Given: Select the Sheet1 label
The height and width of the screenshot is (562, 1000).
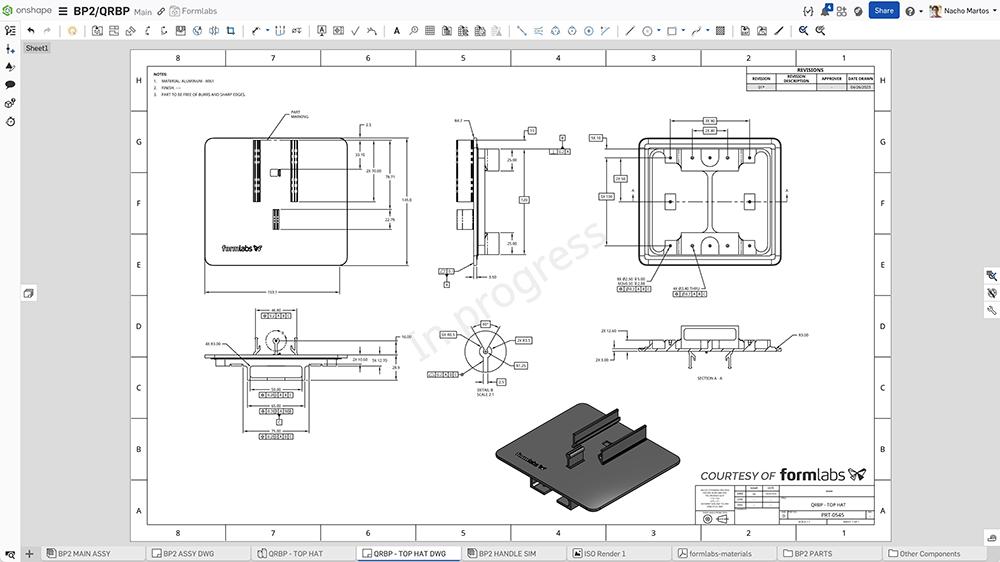Looking at the screenshot, I should point(37,48).
